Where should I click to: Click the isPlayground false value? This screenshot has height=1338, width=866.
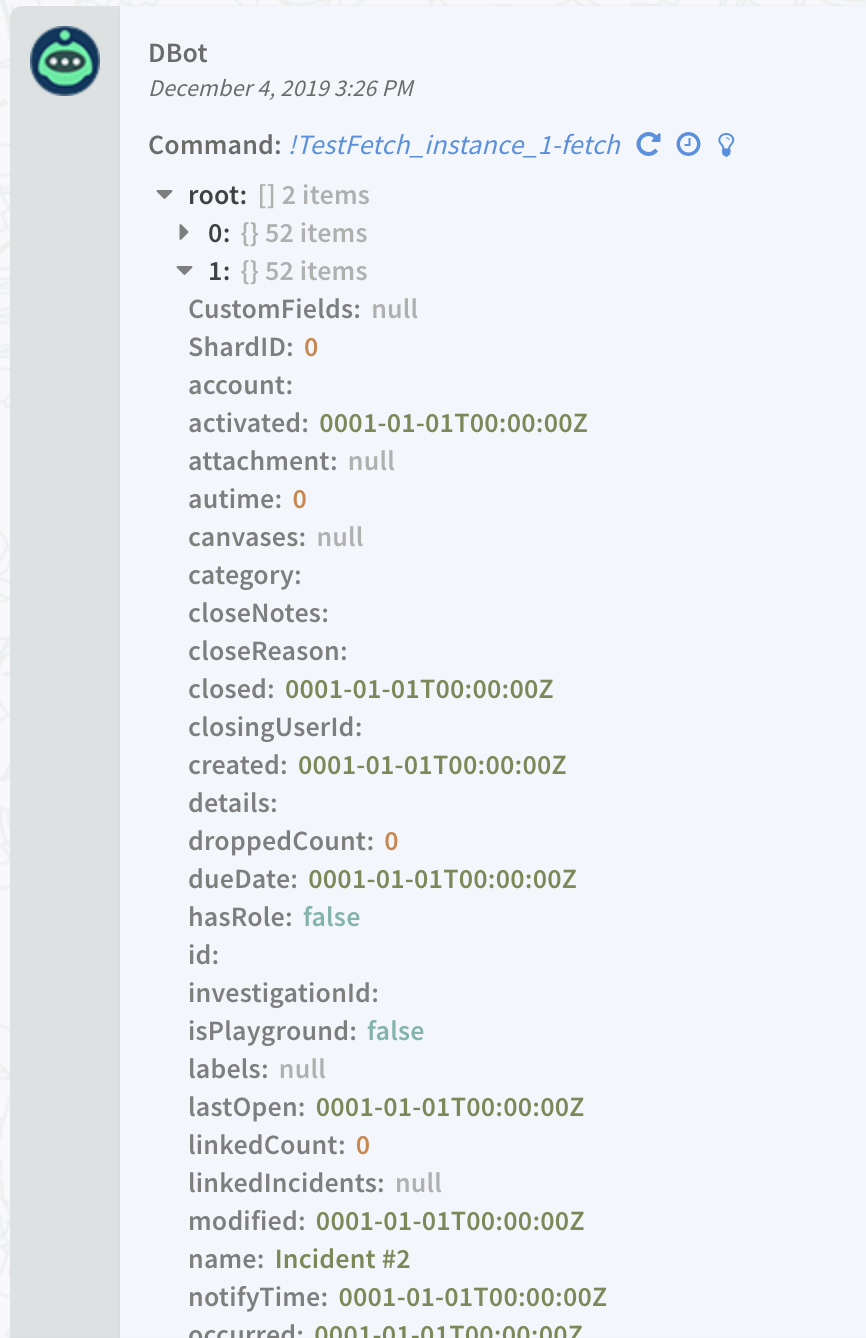coord(395,1031)
